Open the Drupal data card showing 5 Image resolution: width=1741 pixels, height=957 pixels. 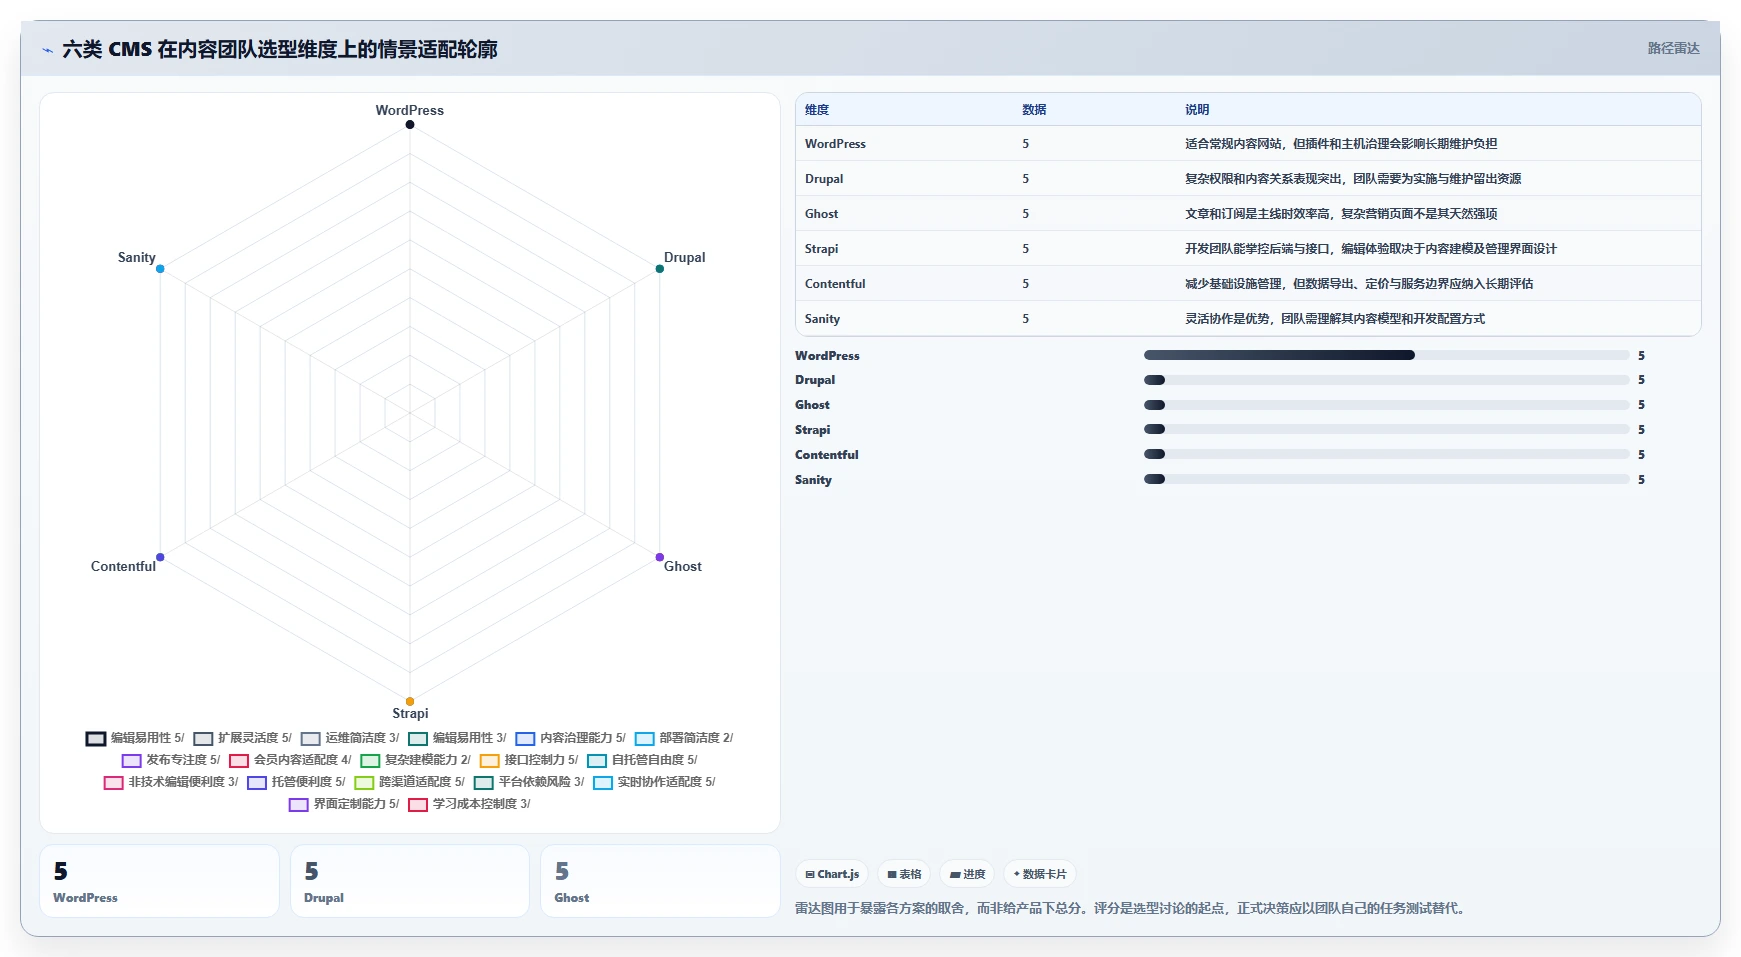pyautogui.click(x=410, y=881)
